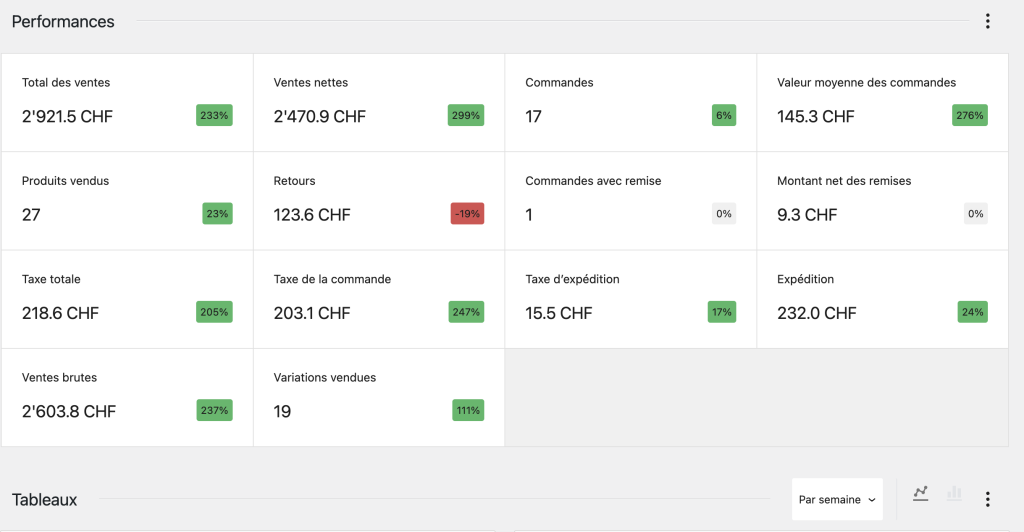Open the Retours summary tile
This screenshot has height=532, width=1024.
pyautogui.click(x=379, y=200)
